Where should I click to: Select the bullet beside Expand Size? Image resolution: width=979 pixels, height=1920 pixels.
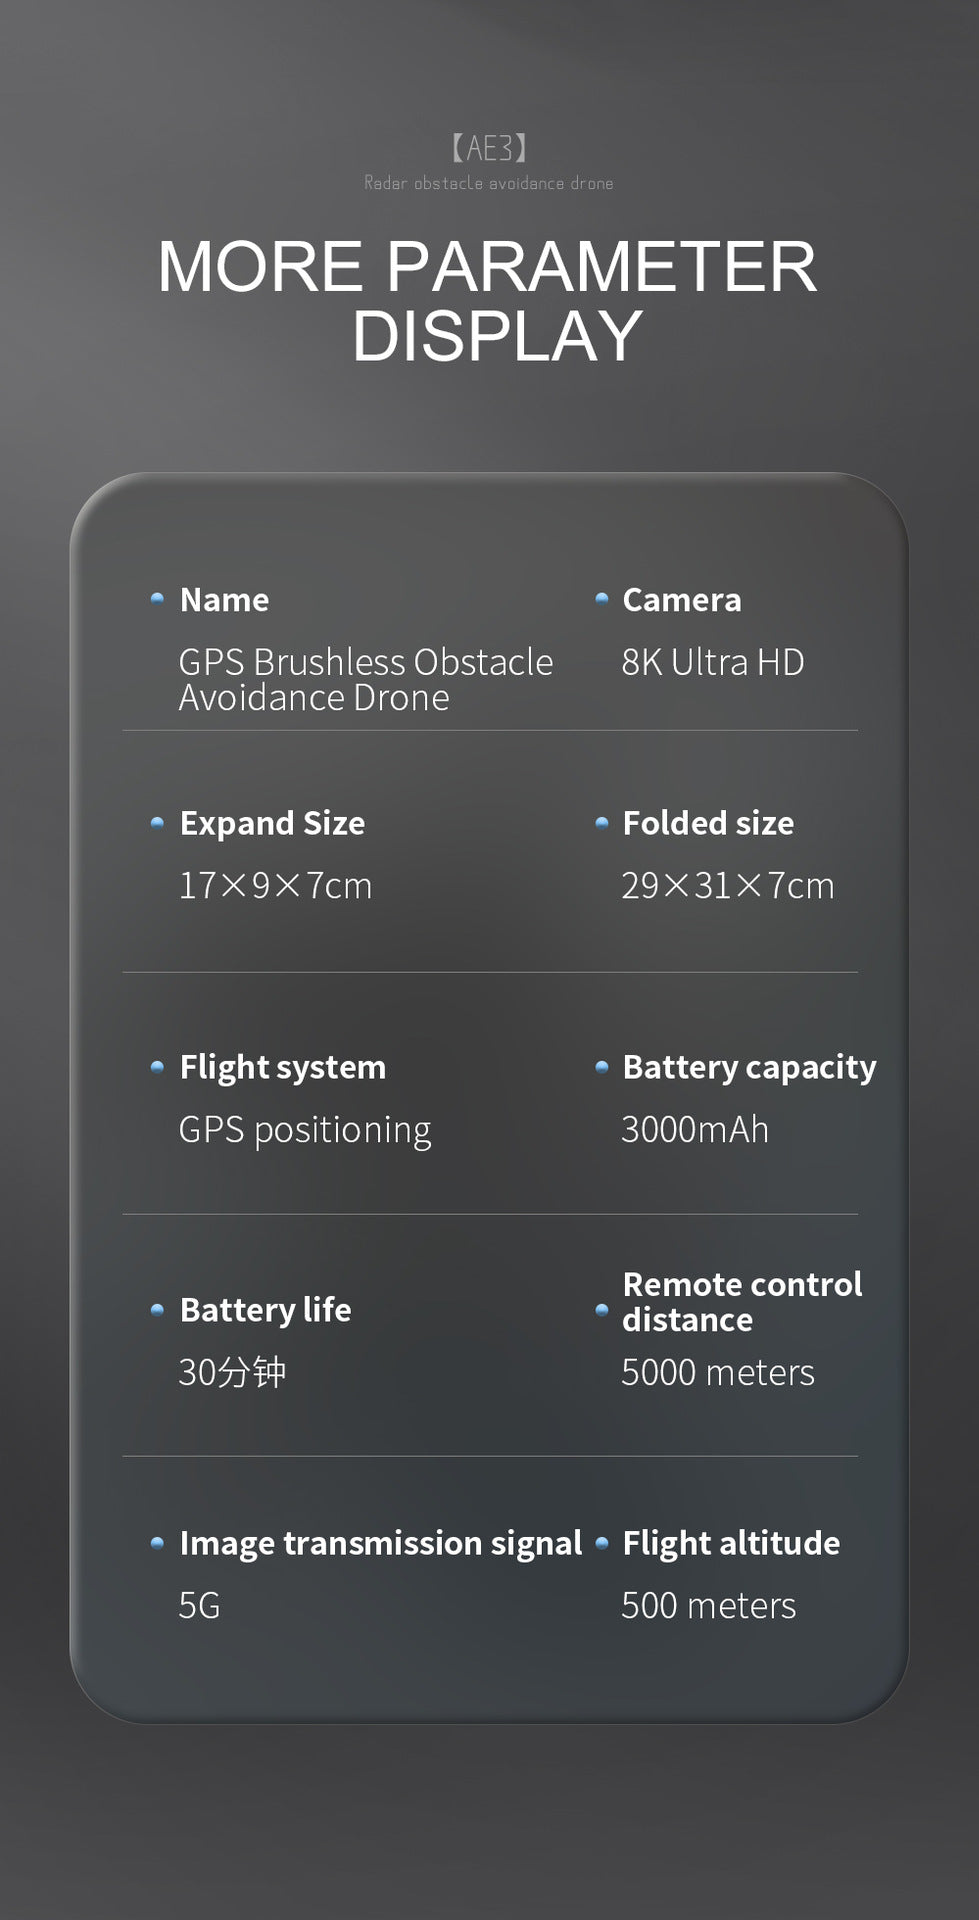[157, 823]
